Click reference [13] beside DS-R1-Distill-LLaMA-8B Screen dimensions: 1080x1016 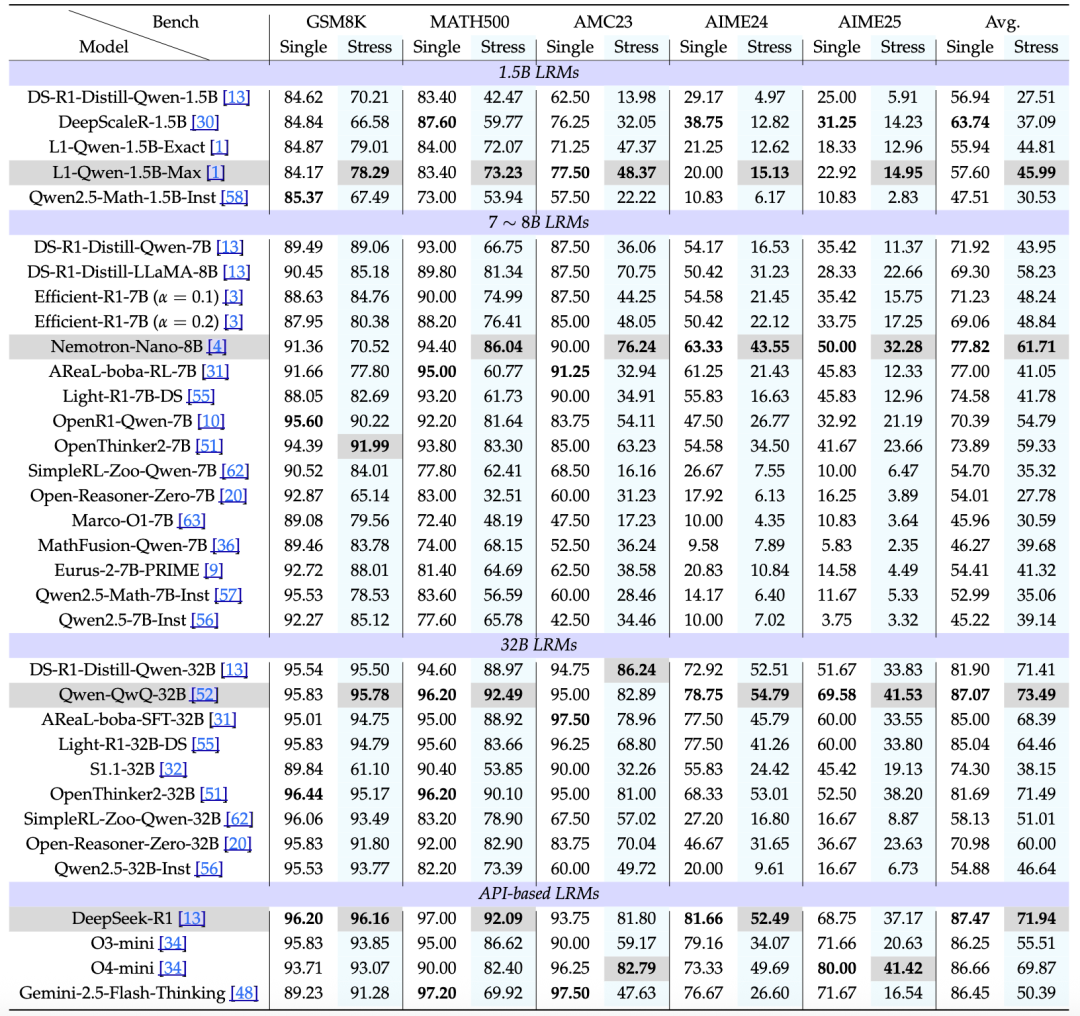point(236,271)
